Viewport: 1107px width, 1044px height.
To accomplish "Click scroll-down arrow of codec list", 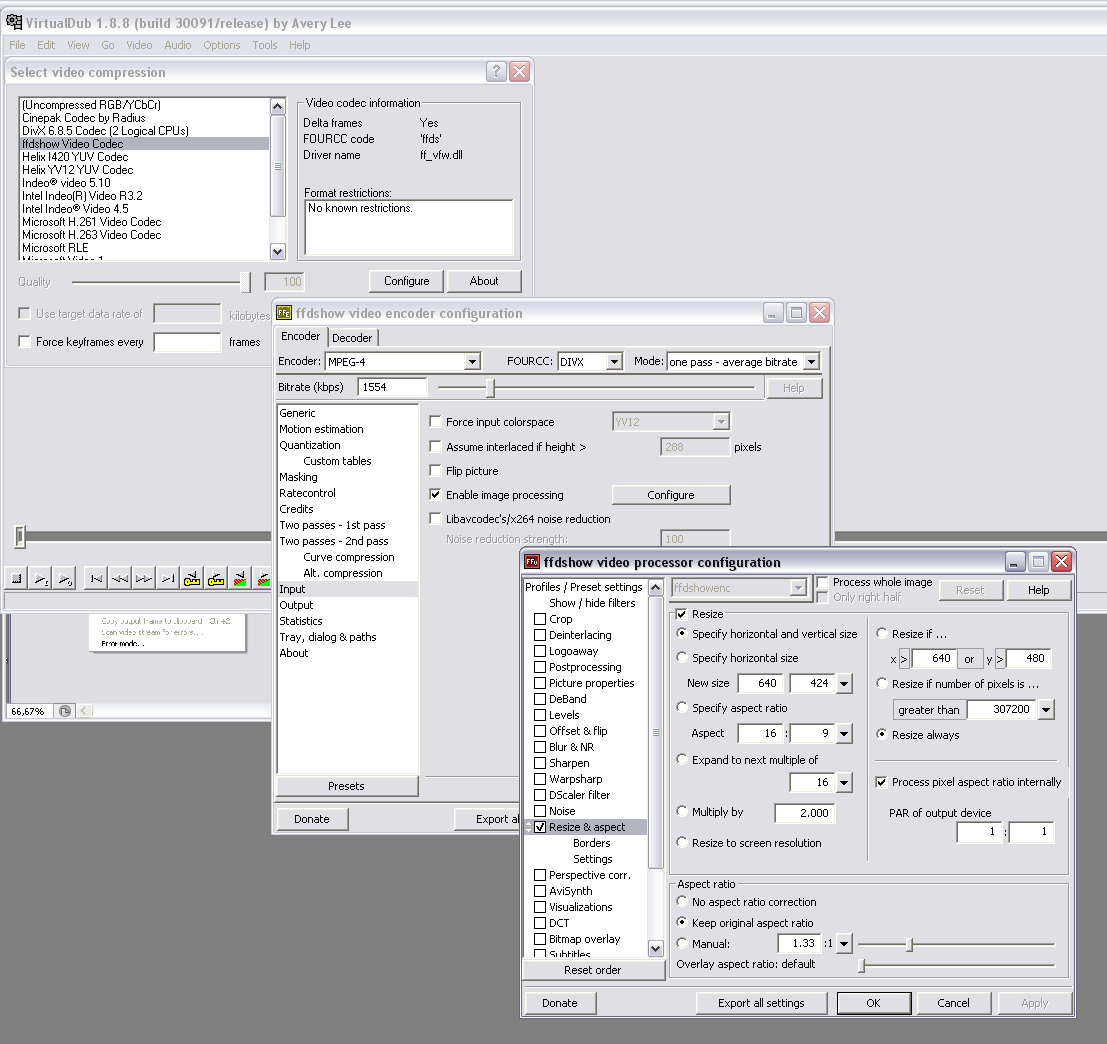I will pos(277,251).
